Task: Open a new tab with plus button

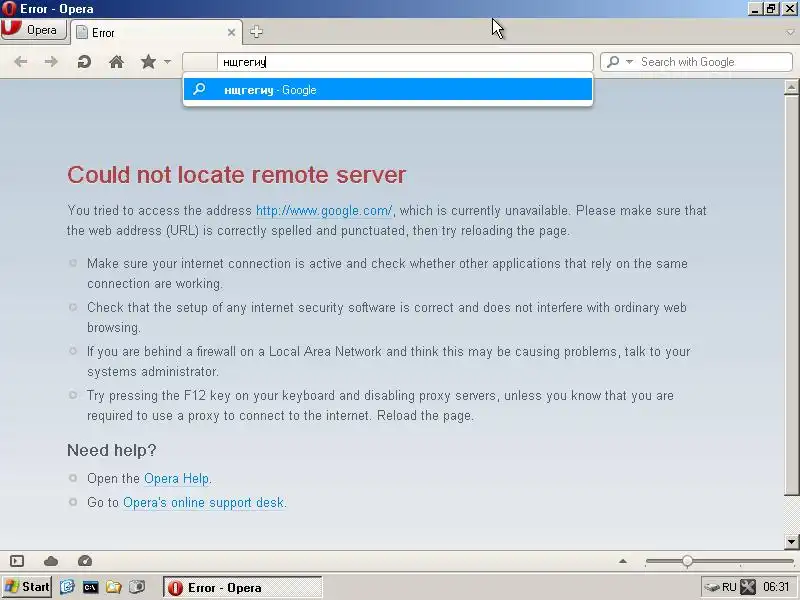Action: [x=256, y=32]
